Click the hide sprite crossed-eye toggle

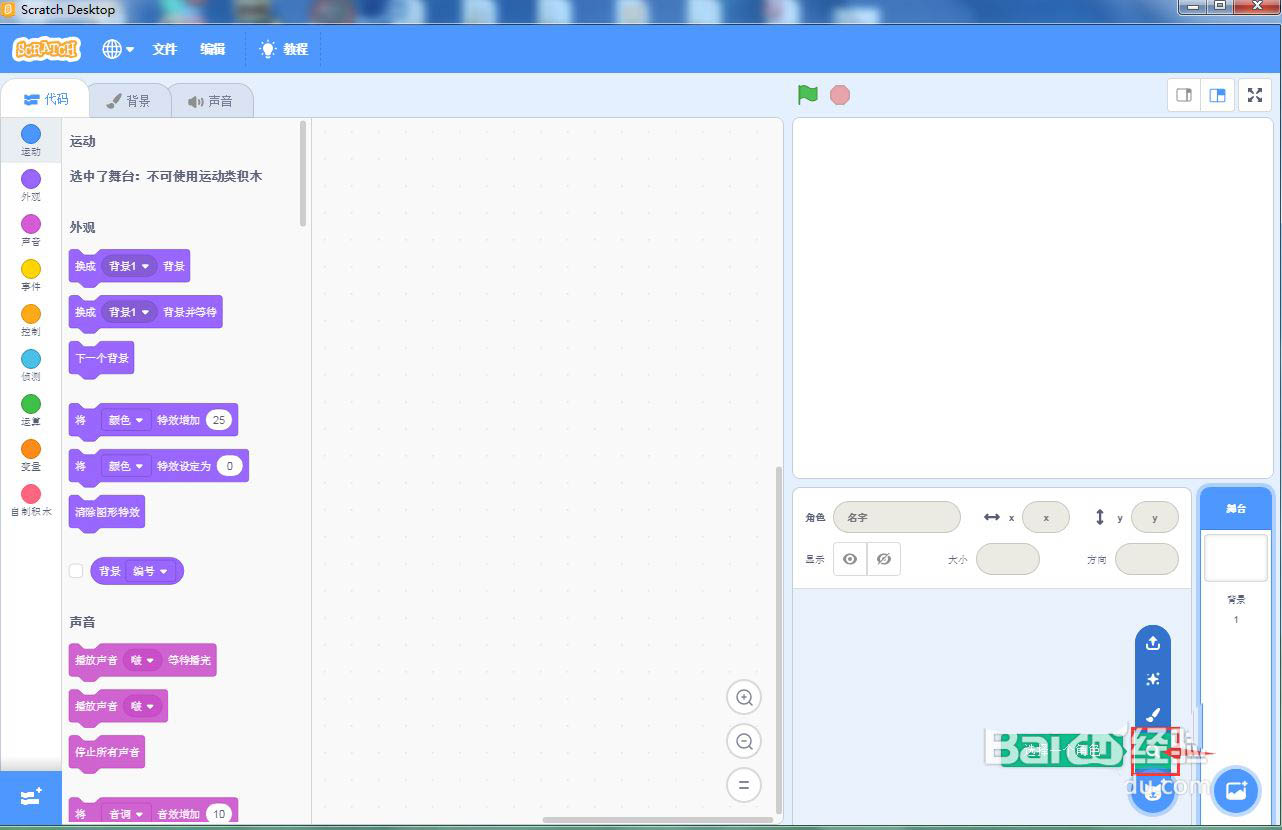click(x=884, y=559)
